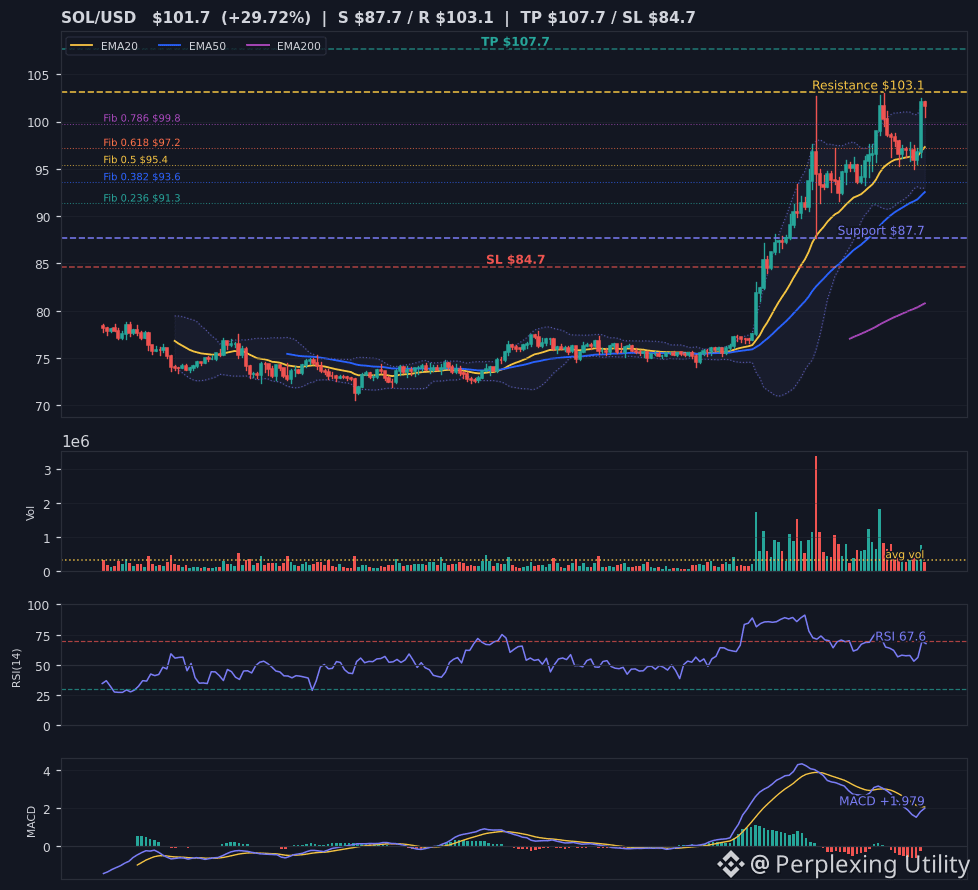The image size is (978, 890).
Task: Click the Fib 0.236 $91.3 label
Action: click(142, 198)
